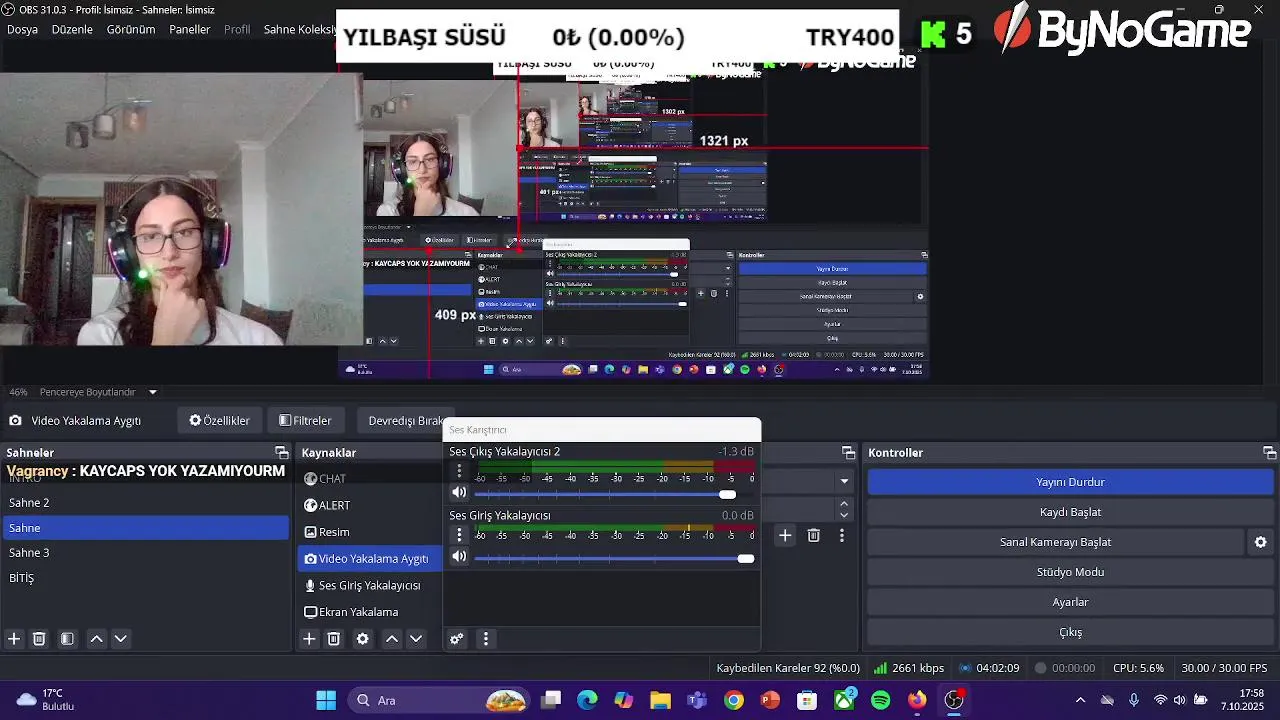Image resolution: width=1280 pixels, height=720 pixels.
Task: Increase transition duration stepper up arrow
Action: 844,504
